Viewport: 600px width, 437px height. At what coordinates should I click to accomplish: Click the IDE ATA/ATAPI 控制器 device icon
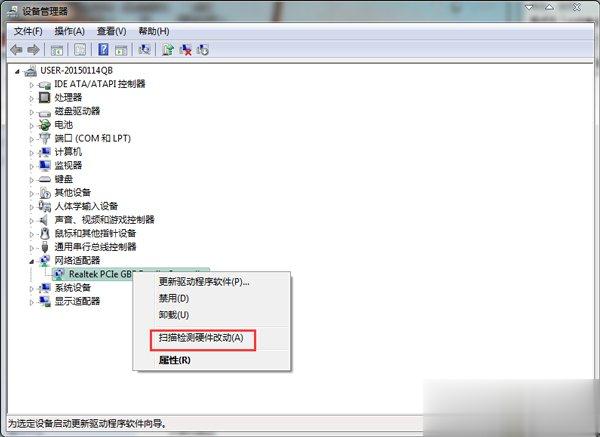(x=45, y=85)
